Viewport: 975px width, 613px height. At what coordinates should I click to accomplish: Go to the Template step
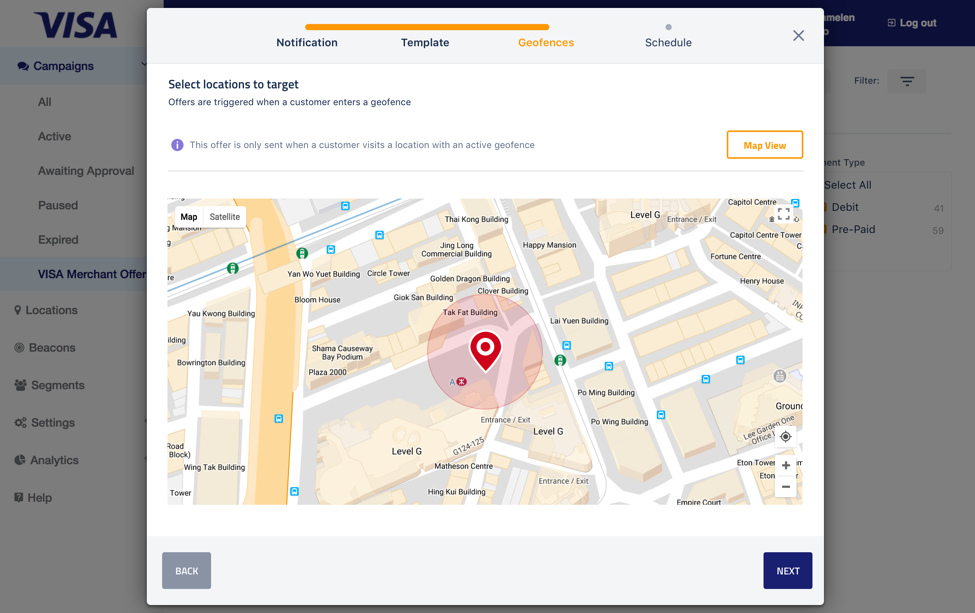point(425,42)
